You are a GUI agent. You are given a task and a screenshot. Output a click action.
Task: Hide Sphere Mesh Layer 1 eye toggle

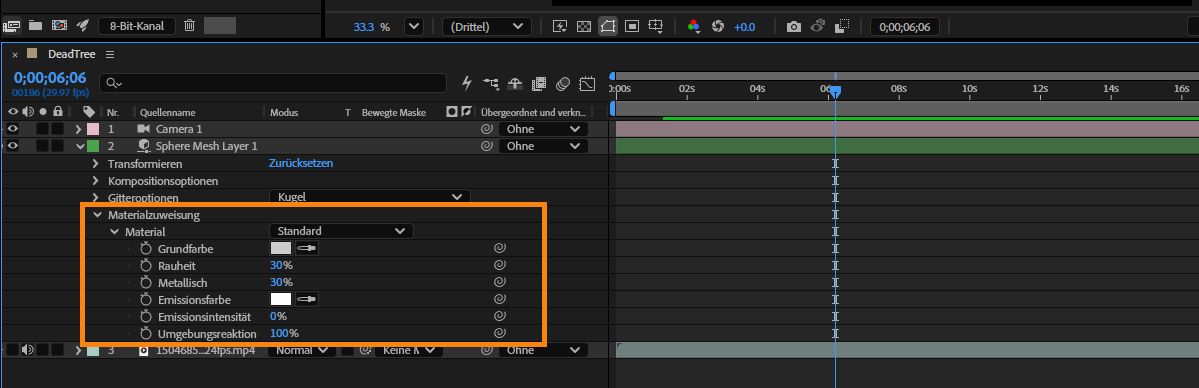point(13,145)
